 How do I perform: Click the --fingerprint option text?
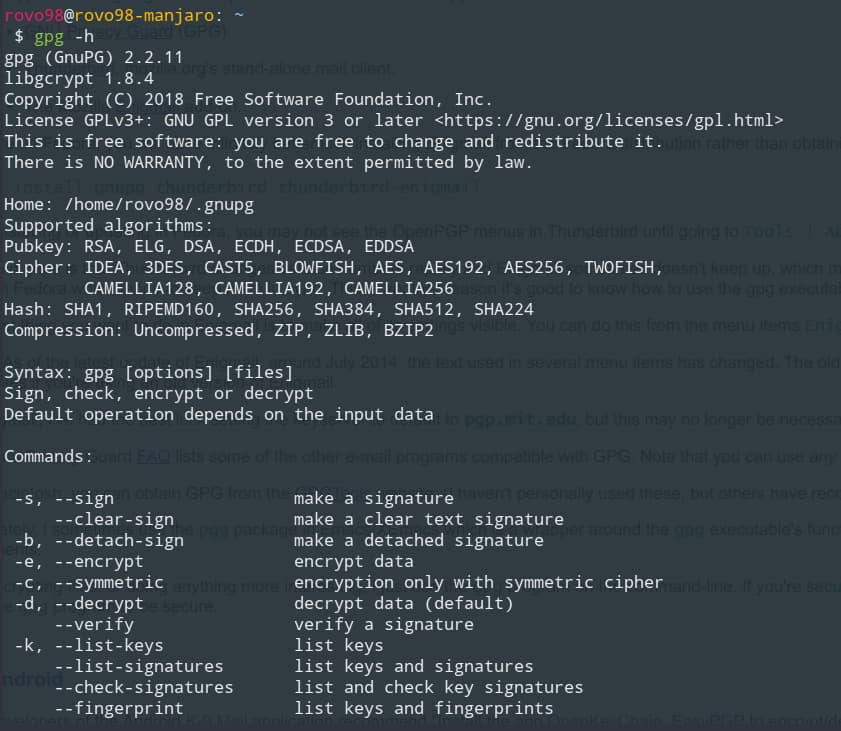(x=119, y=708)
